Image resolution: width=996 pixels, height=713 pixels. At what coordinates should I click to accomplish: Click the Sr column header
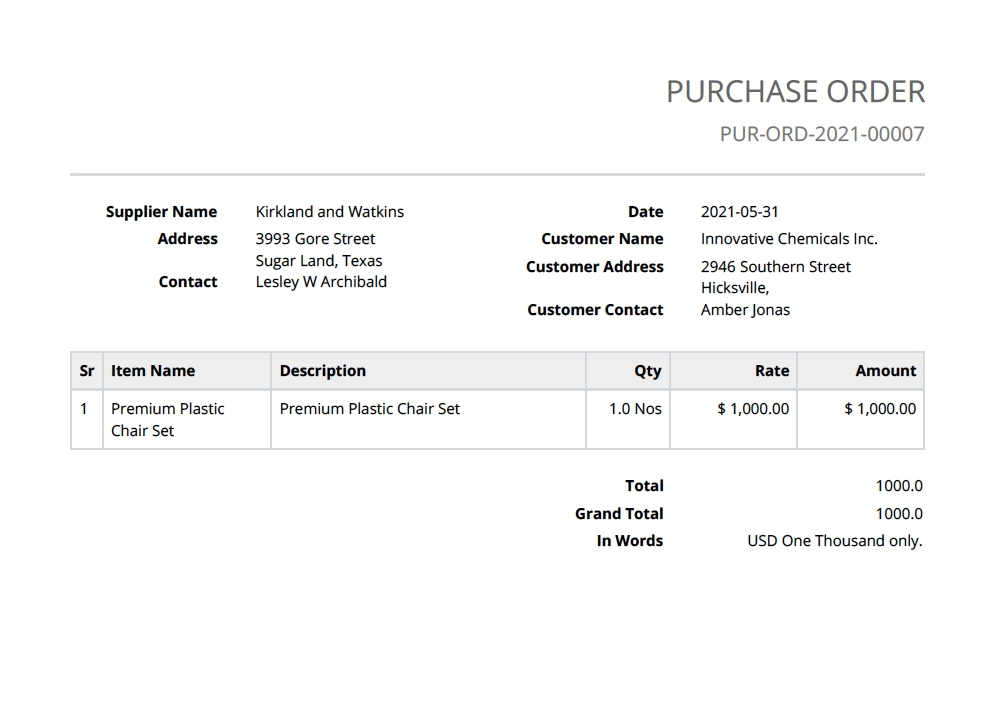coord(87,371)
